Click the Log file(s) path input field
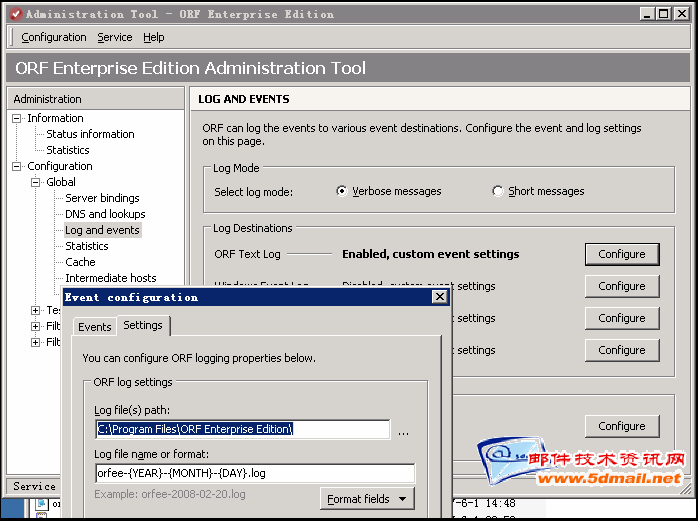The image size is (698, 521). click(242, 429)
